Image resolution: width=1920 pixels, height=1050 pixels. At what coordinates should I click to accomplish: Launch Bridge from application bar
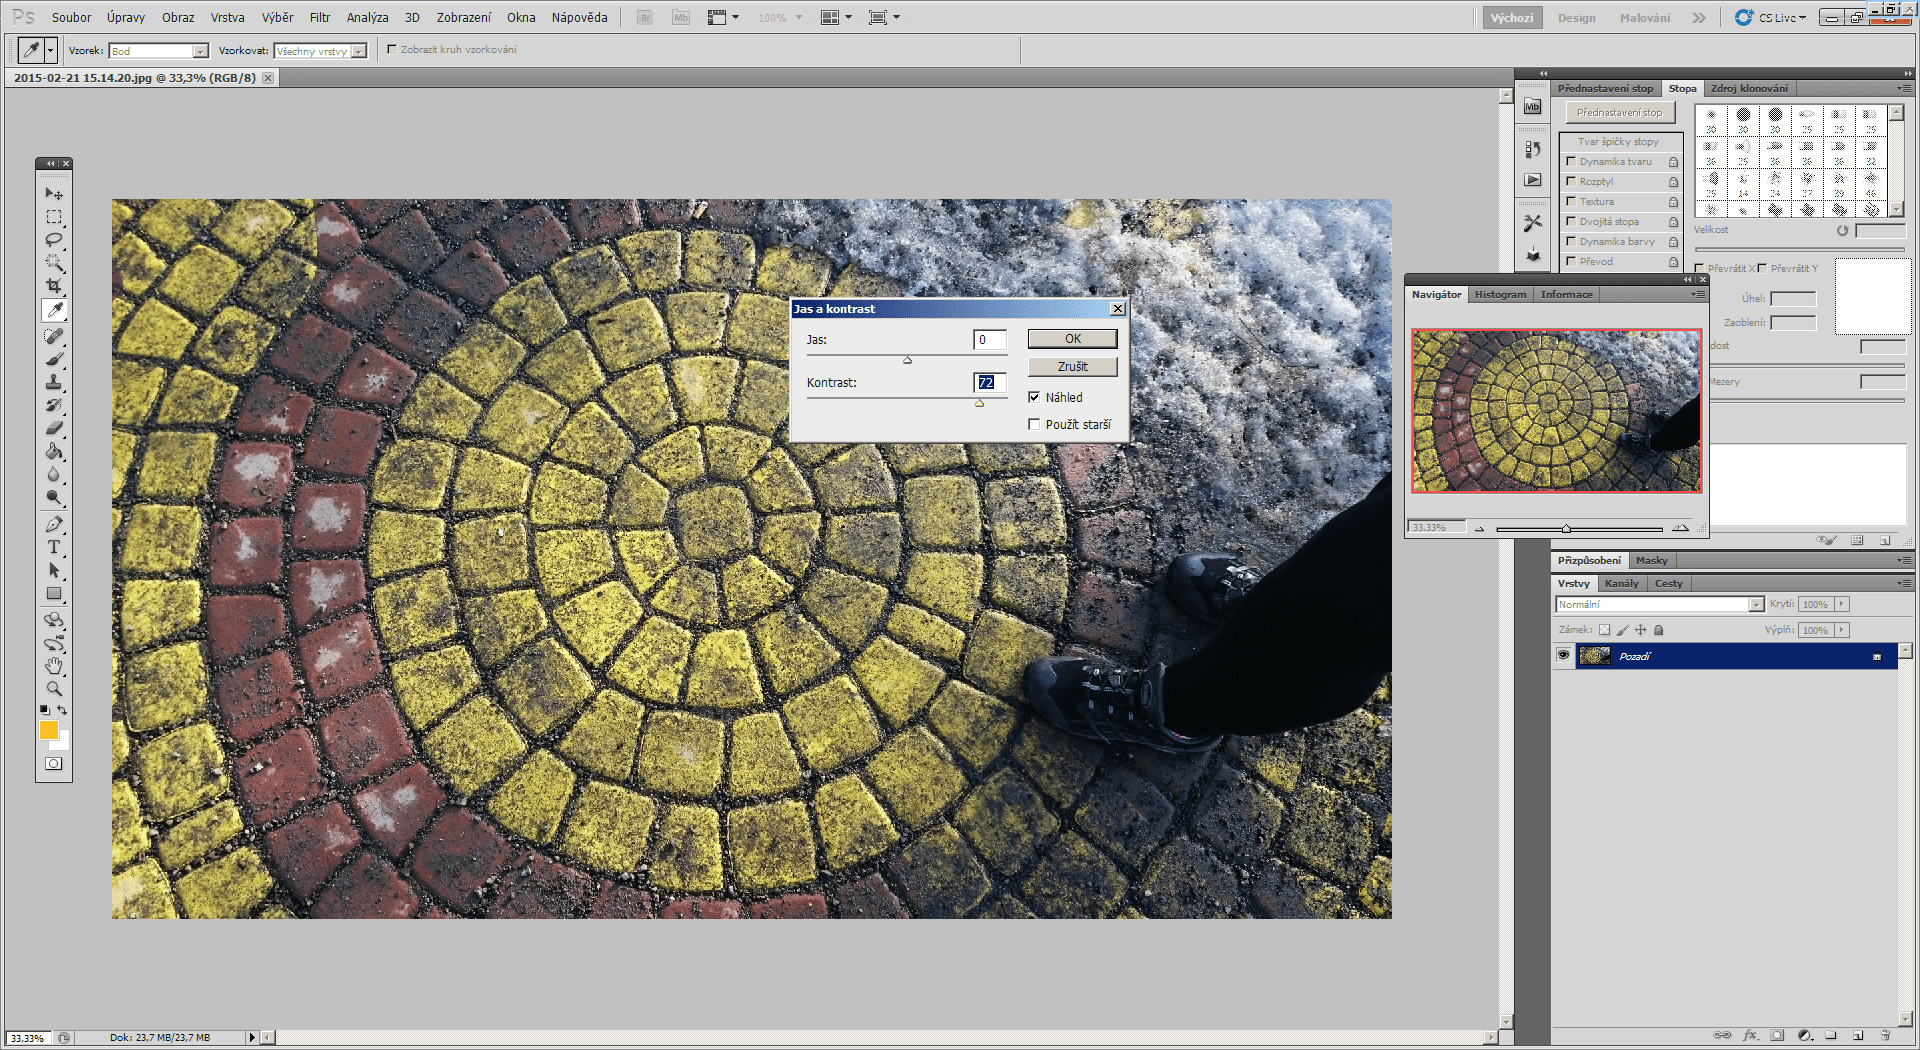(645, 17)
